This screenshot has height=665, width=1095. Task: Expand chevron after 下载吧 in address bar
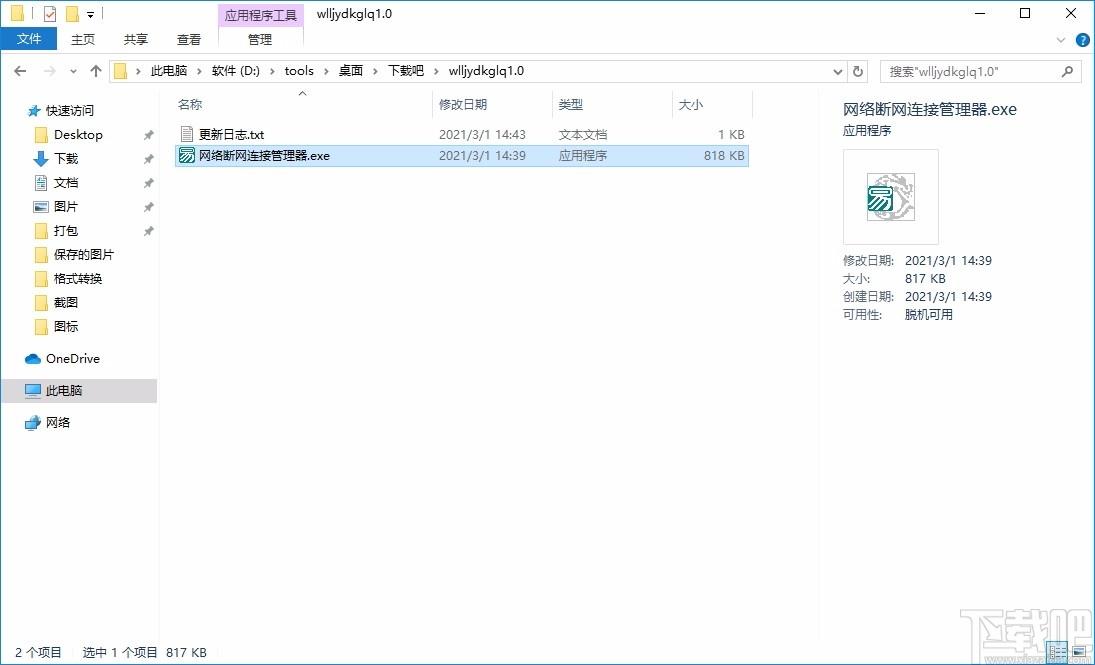coord(436,71)
